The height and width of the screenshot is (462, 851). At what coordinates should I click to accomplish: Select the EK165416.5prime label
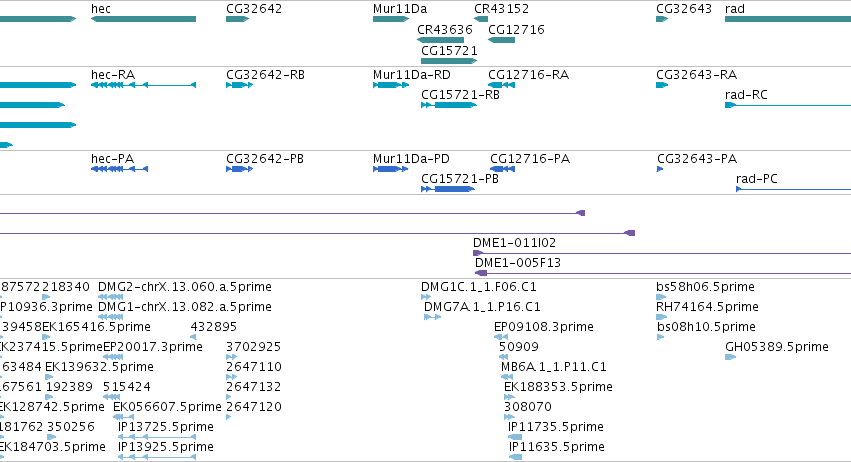(97, 327)
